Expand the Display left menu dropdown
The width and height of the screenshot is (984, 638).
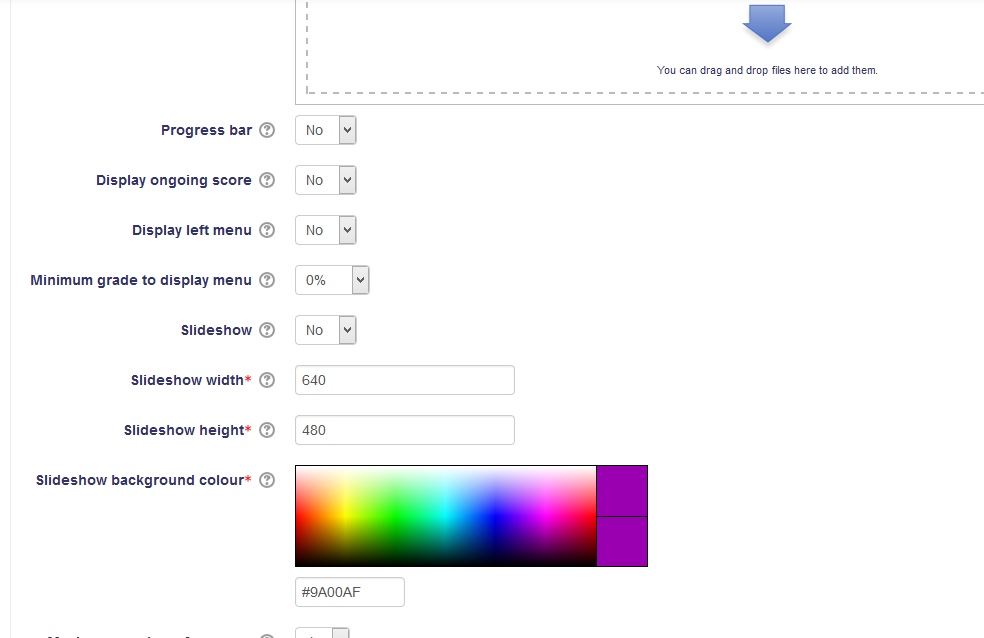pyautogui.click(x=326, y=230)
